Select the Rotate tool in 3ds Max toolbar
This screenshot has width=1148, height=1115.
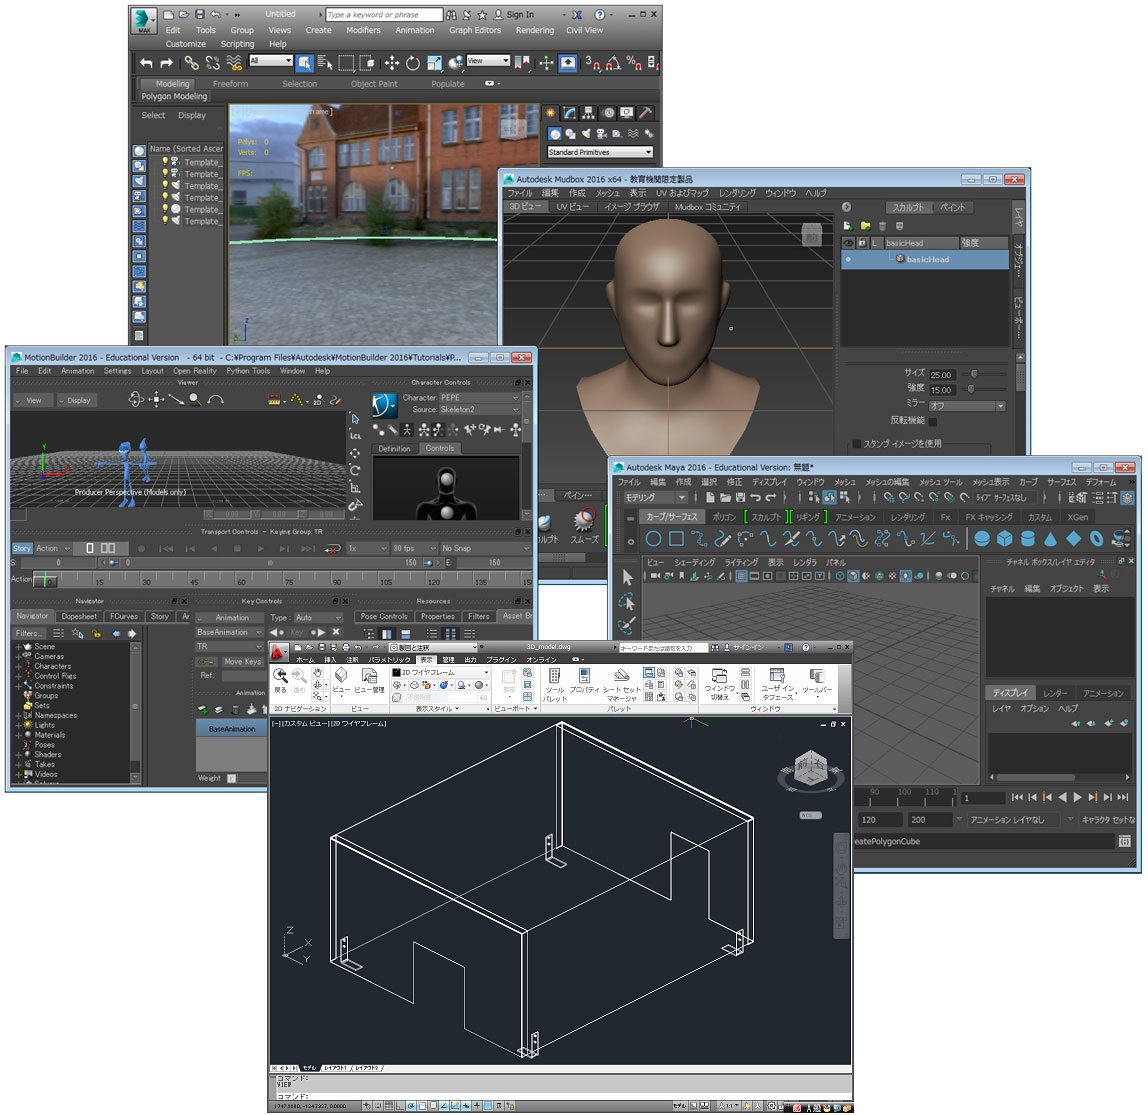pyautogui.click(x=413, y=63)
